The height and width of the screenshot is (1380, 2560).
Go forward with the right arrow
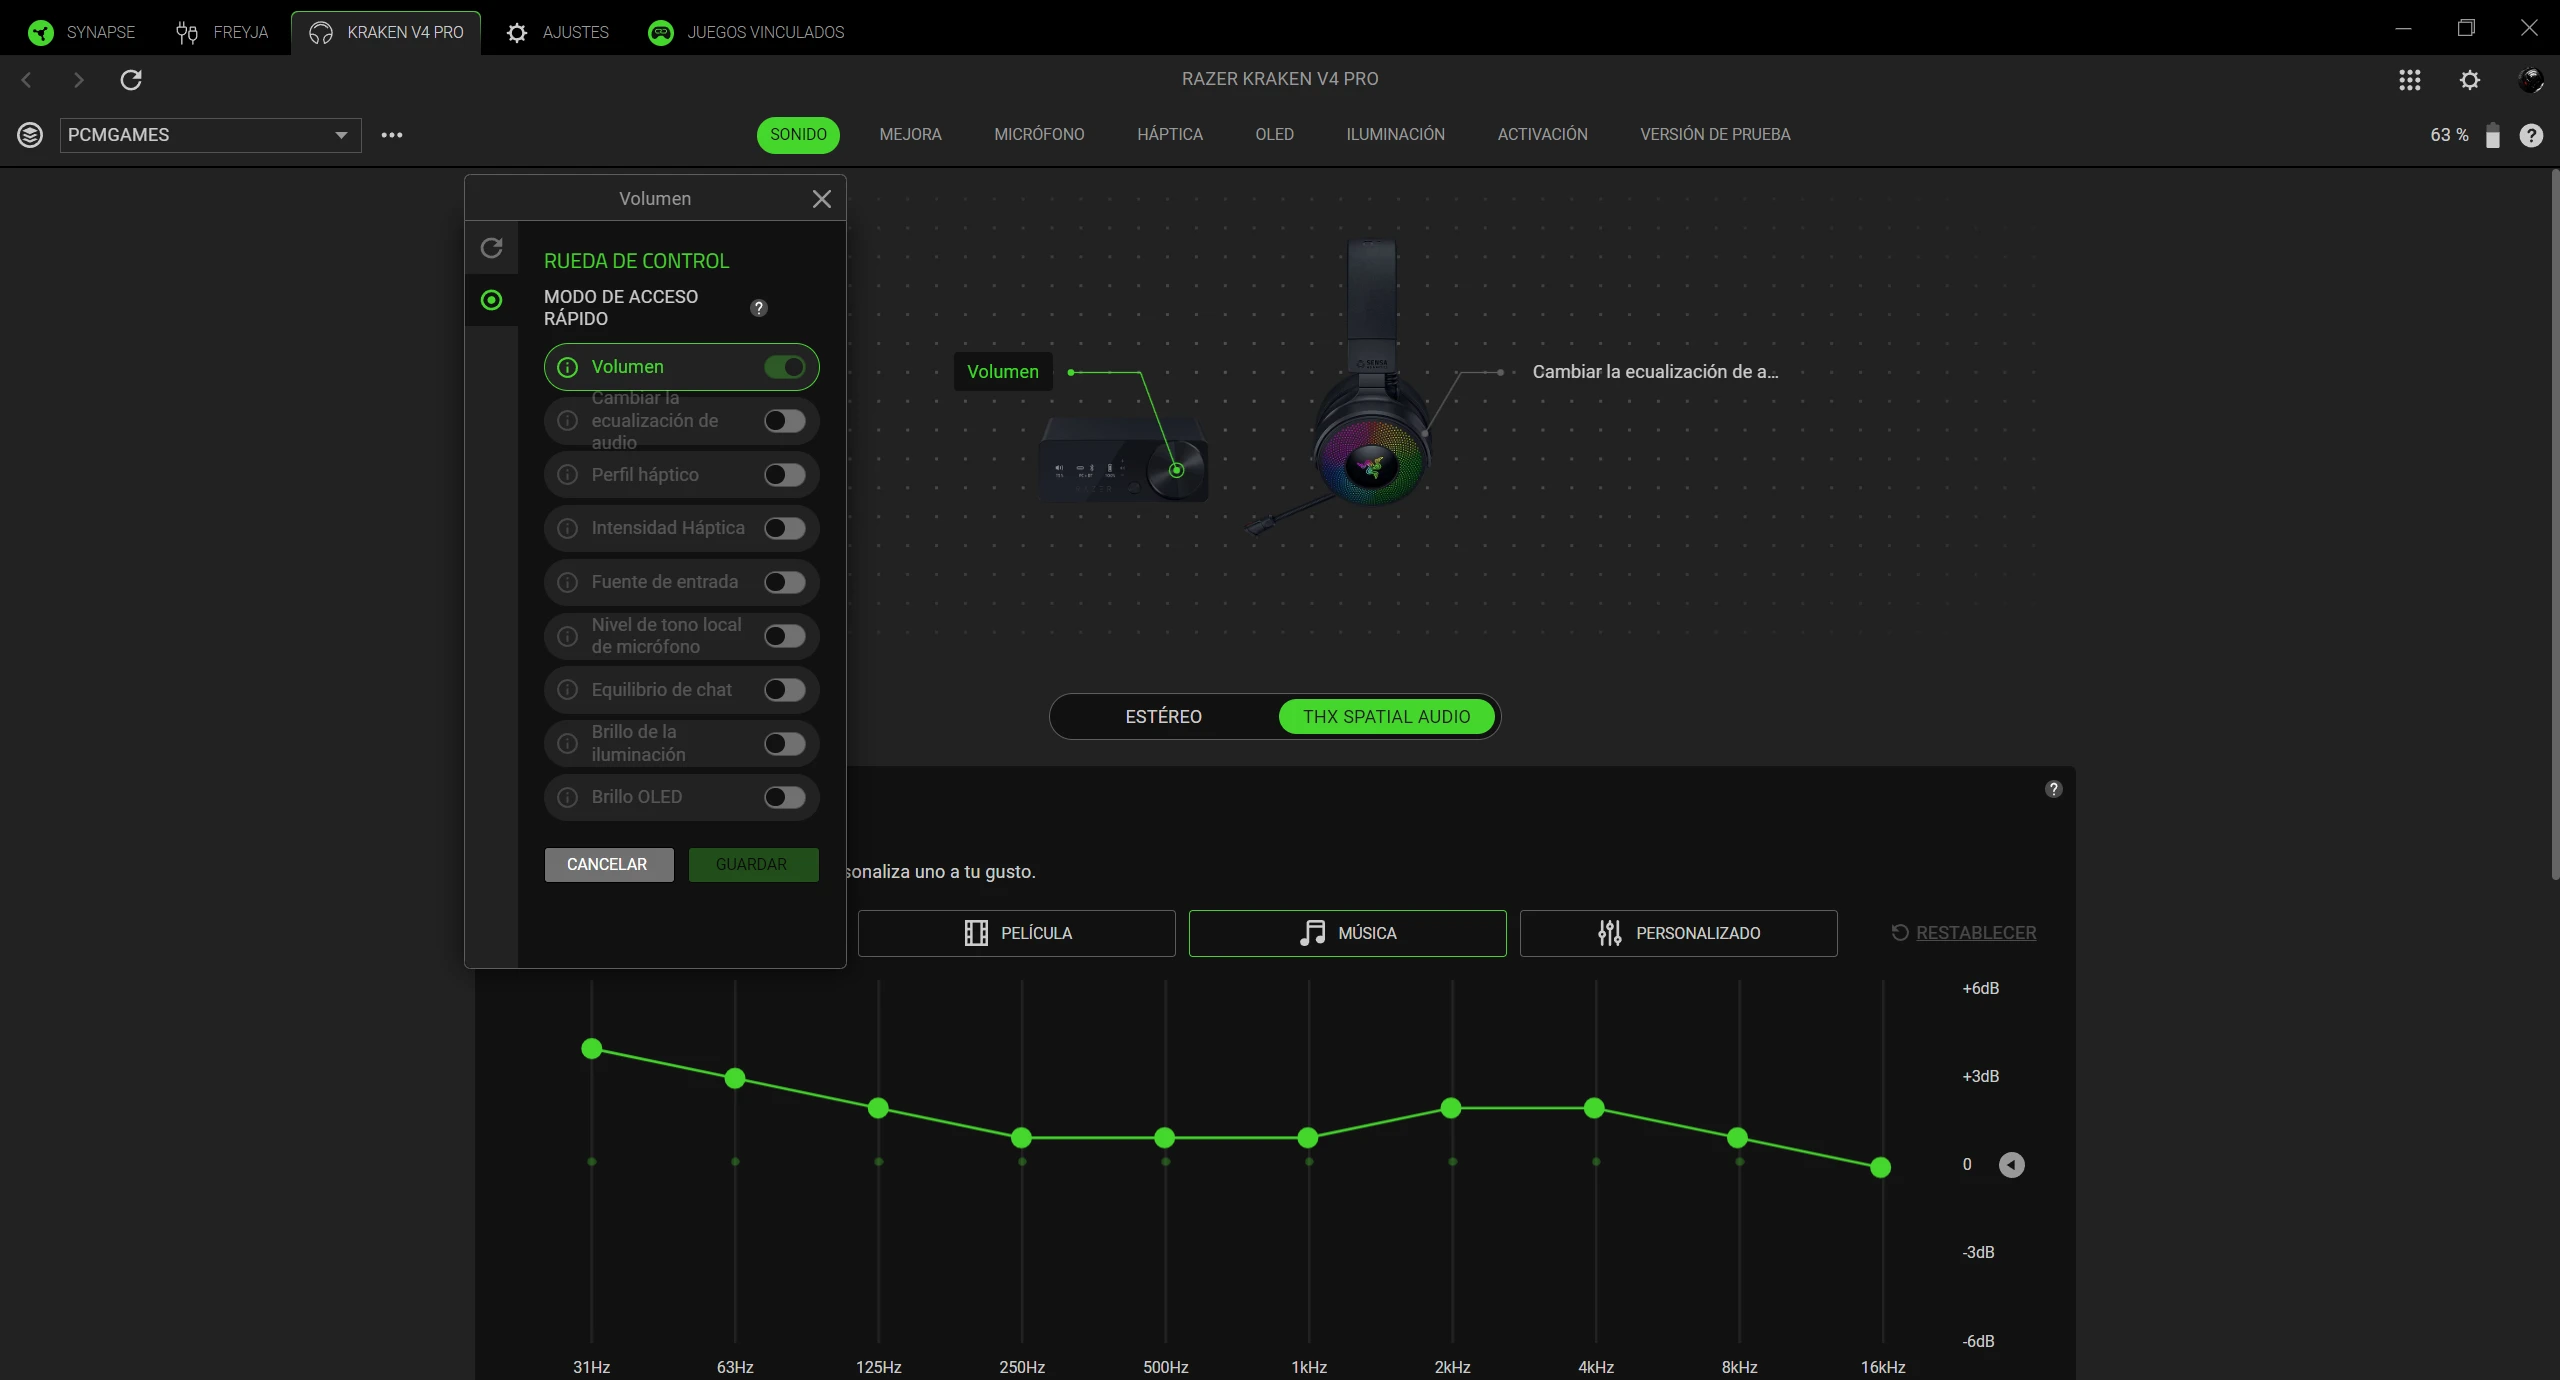coord(79,80)
